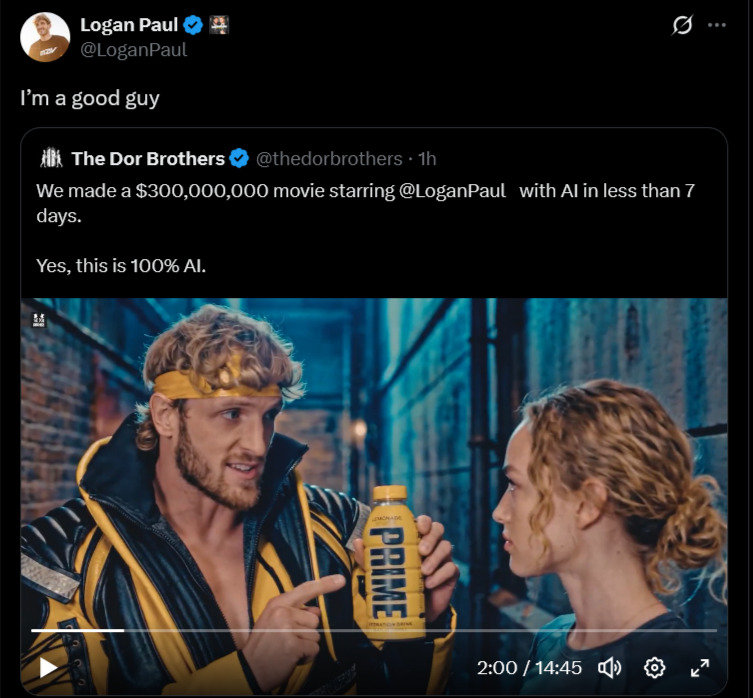The image size is (753, 698).
Task: Open the three-dot more options menu
Action: pos(717,25)
